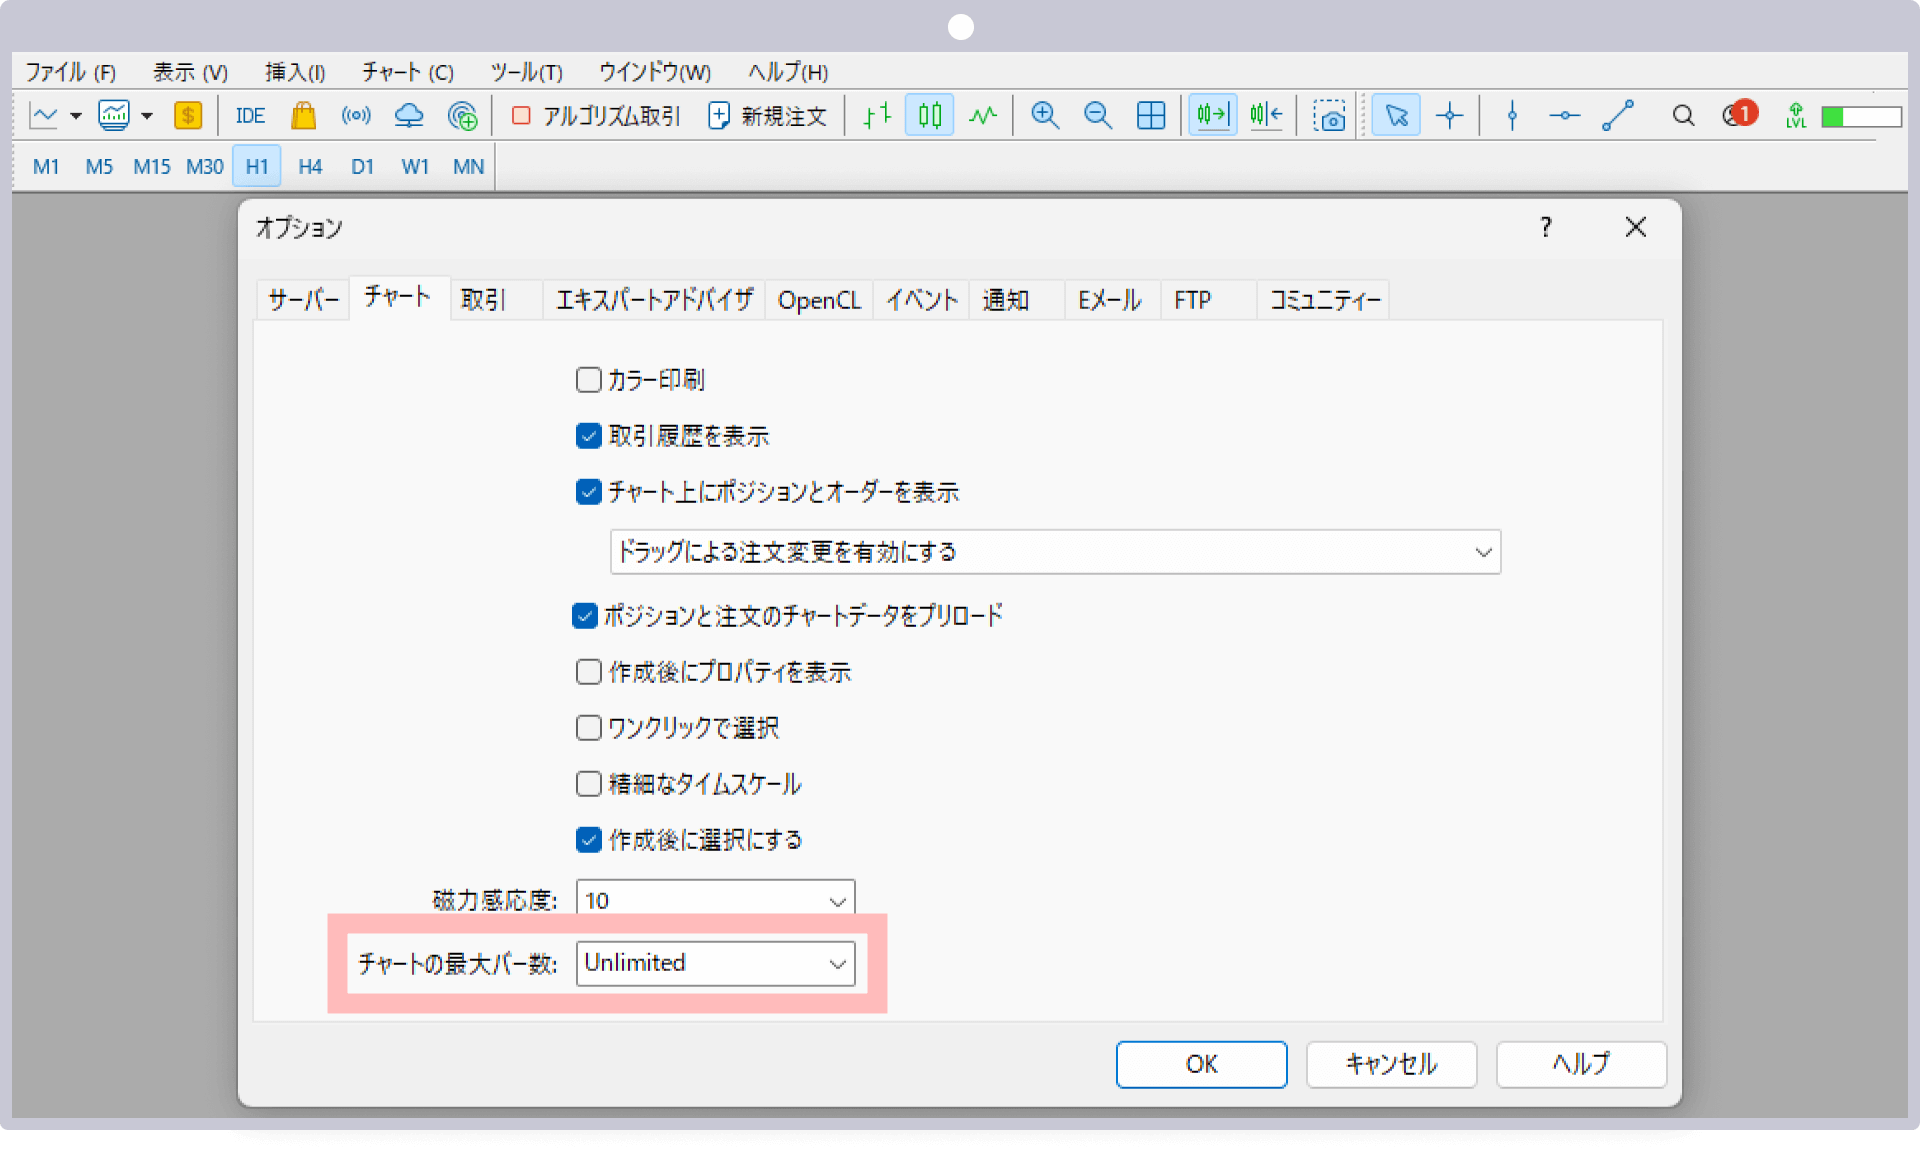Open the chart profiles icon
The image size is (1920, 1153).
click(x=114, y=116)
